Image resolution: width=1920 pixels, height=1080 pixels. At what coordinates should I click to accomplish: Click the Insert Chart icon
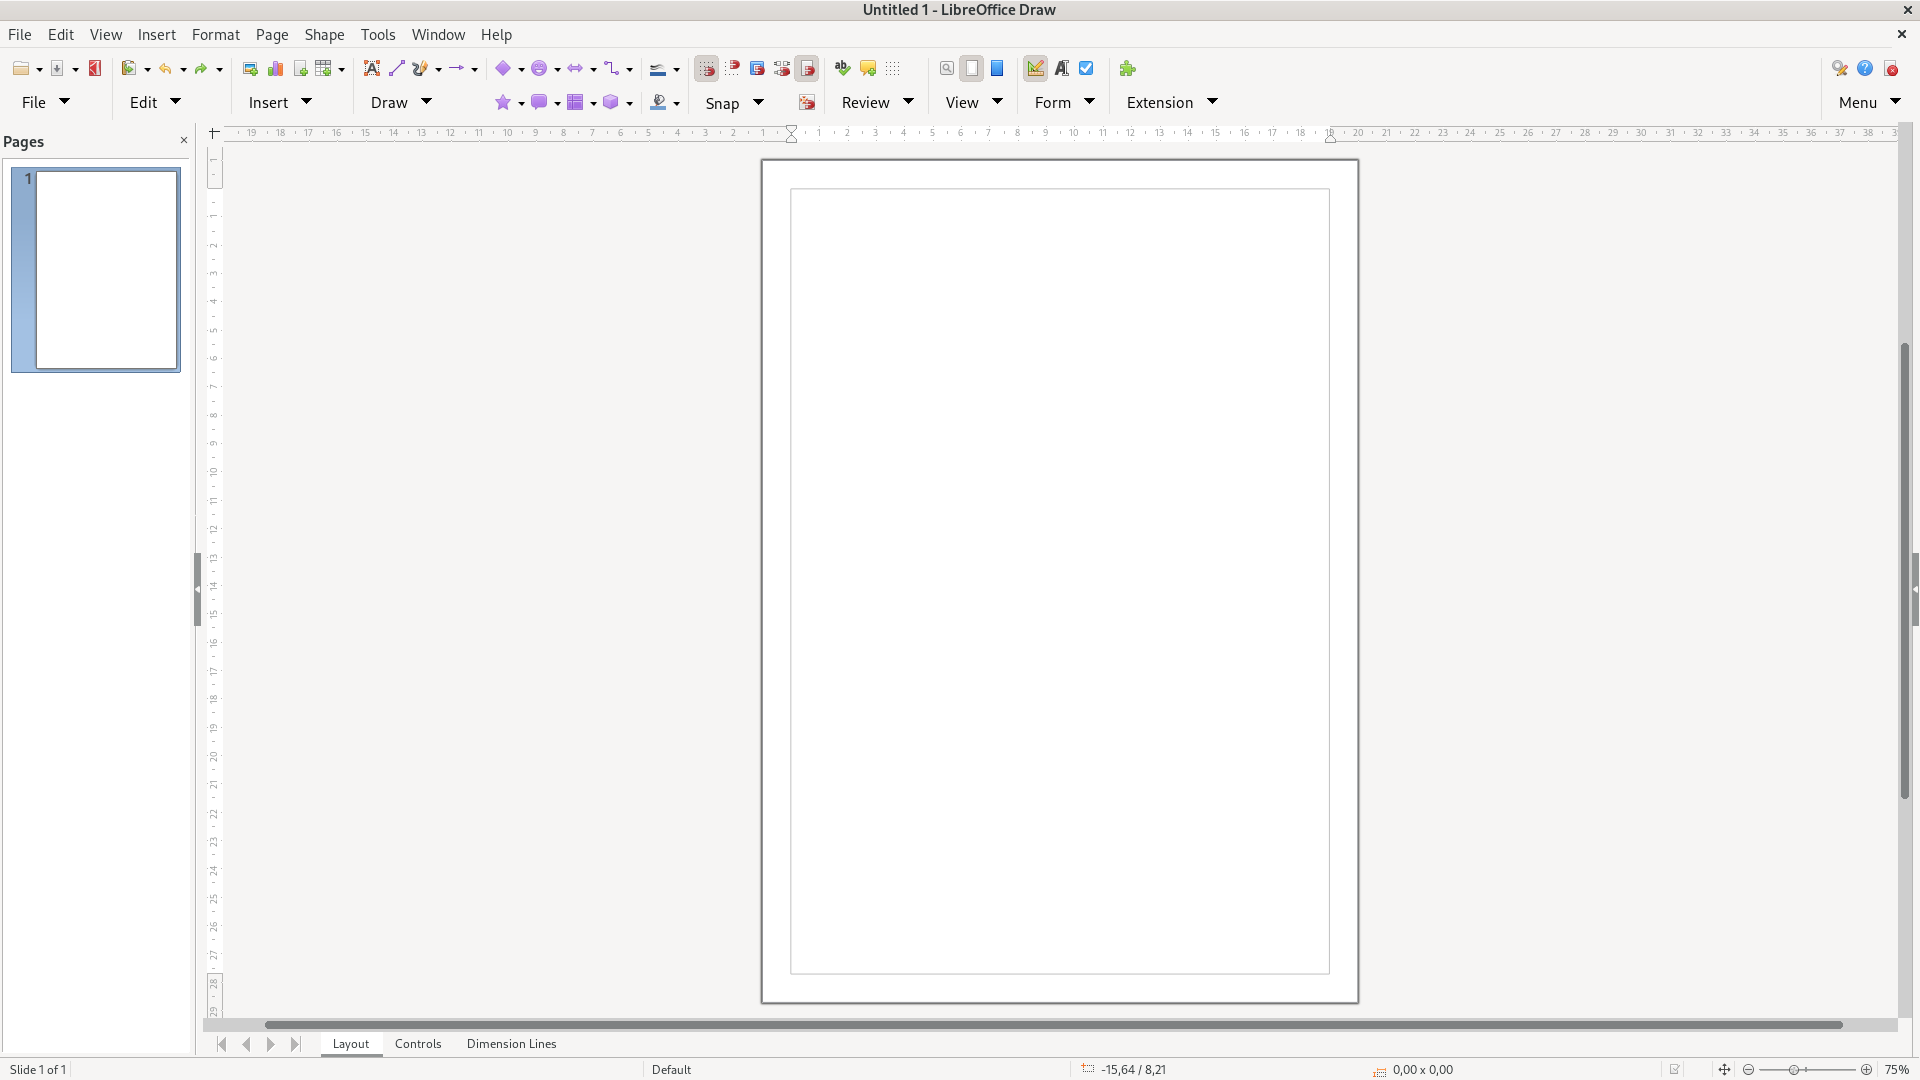click(276, 69)
